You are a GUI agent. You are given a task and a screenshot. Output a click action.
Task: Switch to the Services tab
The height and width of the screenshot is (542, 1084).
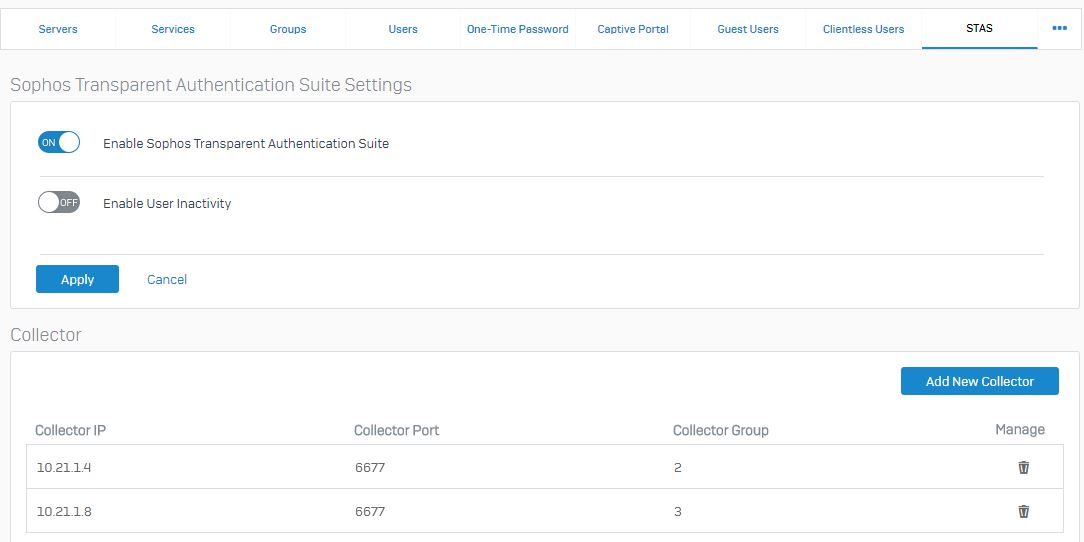pyautogui.click(x=173, y=29)
